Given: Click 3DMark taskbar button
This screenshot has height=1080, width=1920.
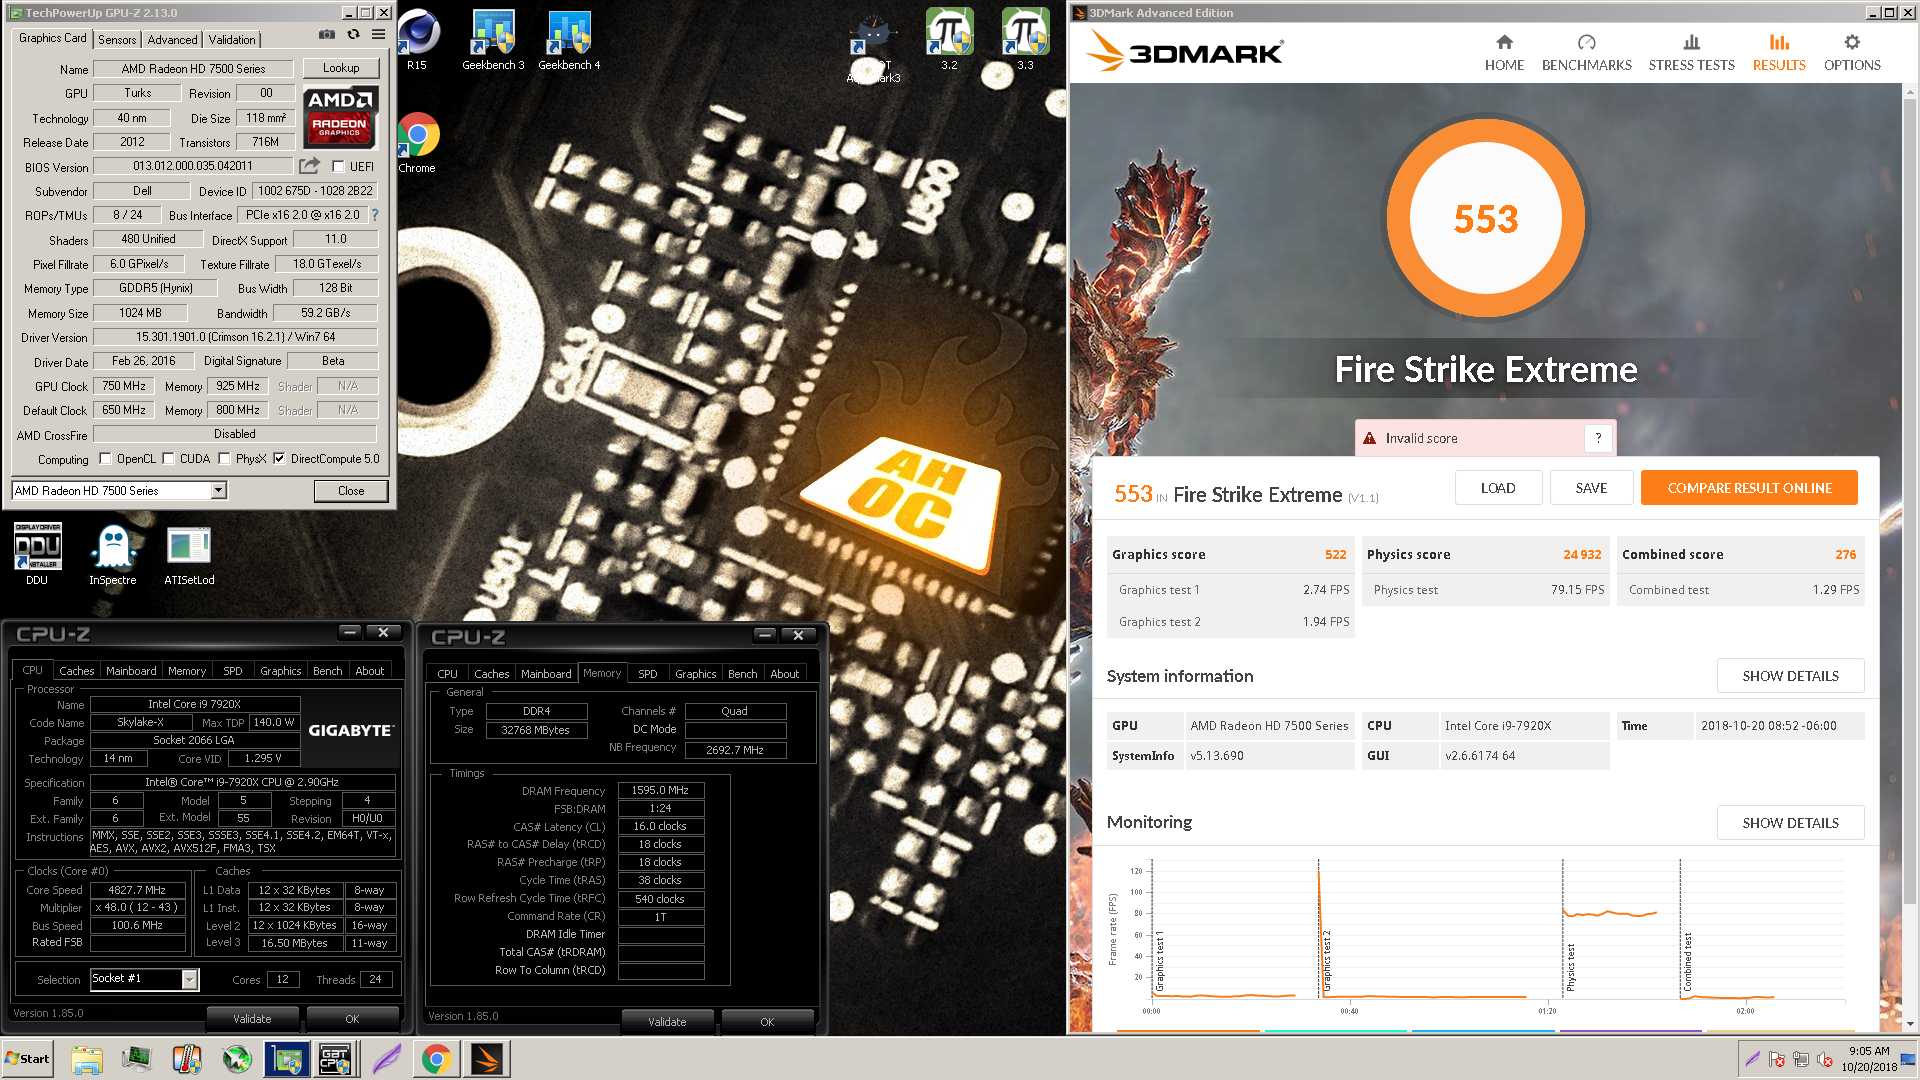Looking at the screenshot, I should (x=487, y=1059).
